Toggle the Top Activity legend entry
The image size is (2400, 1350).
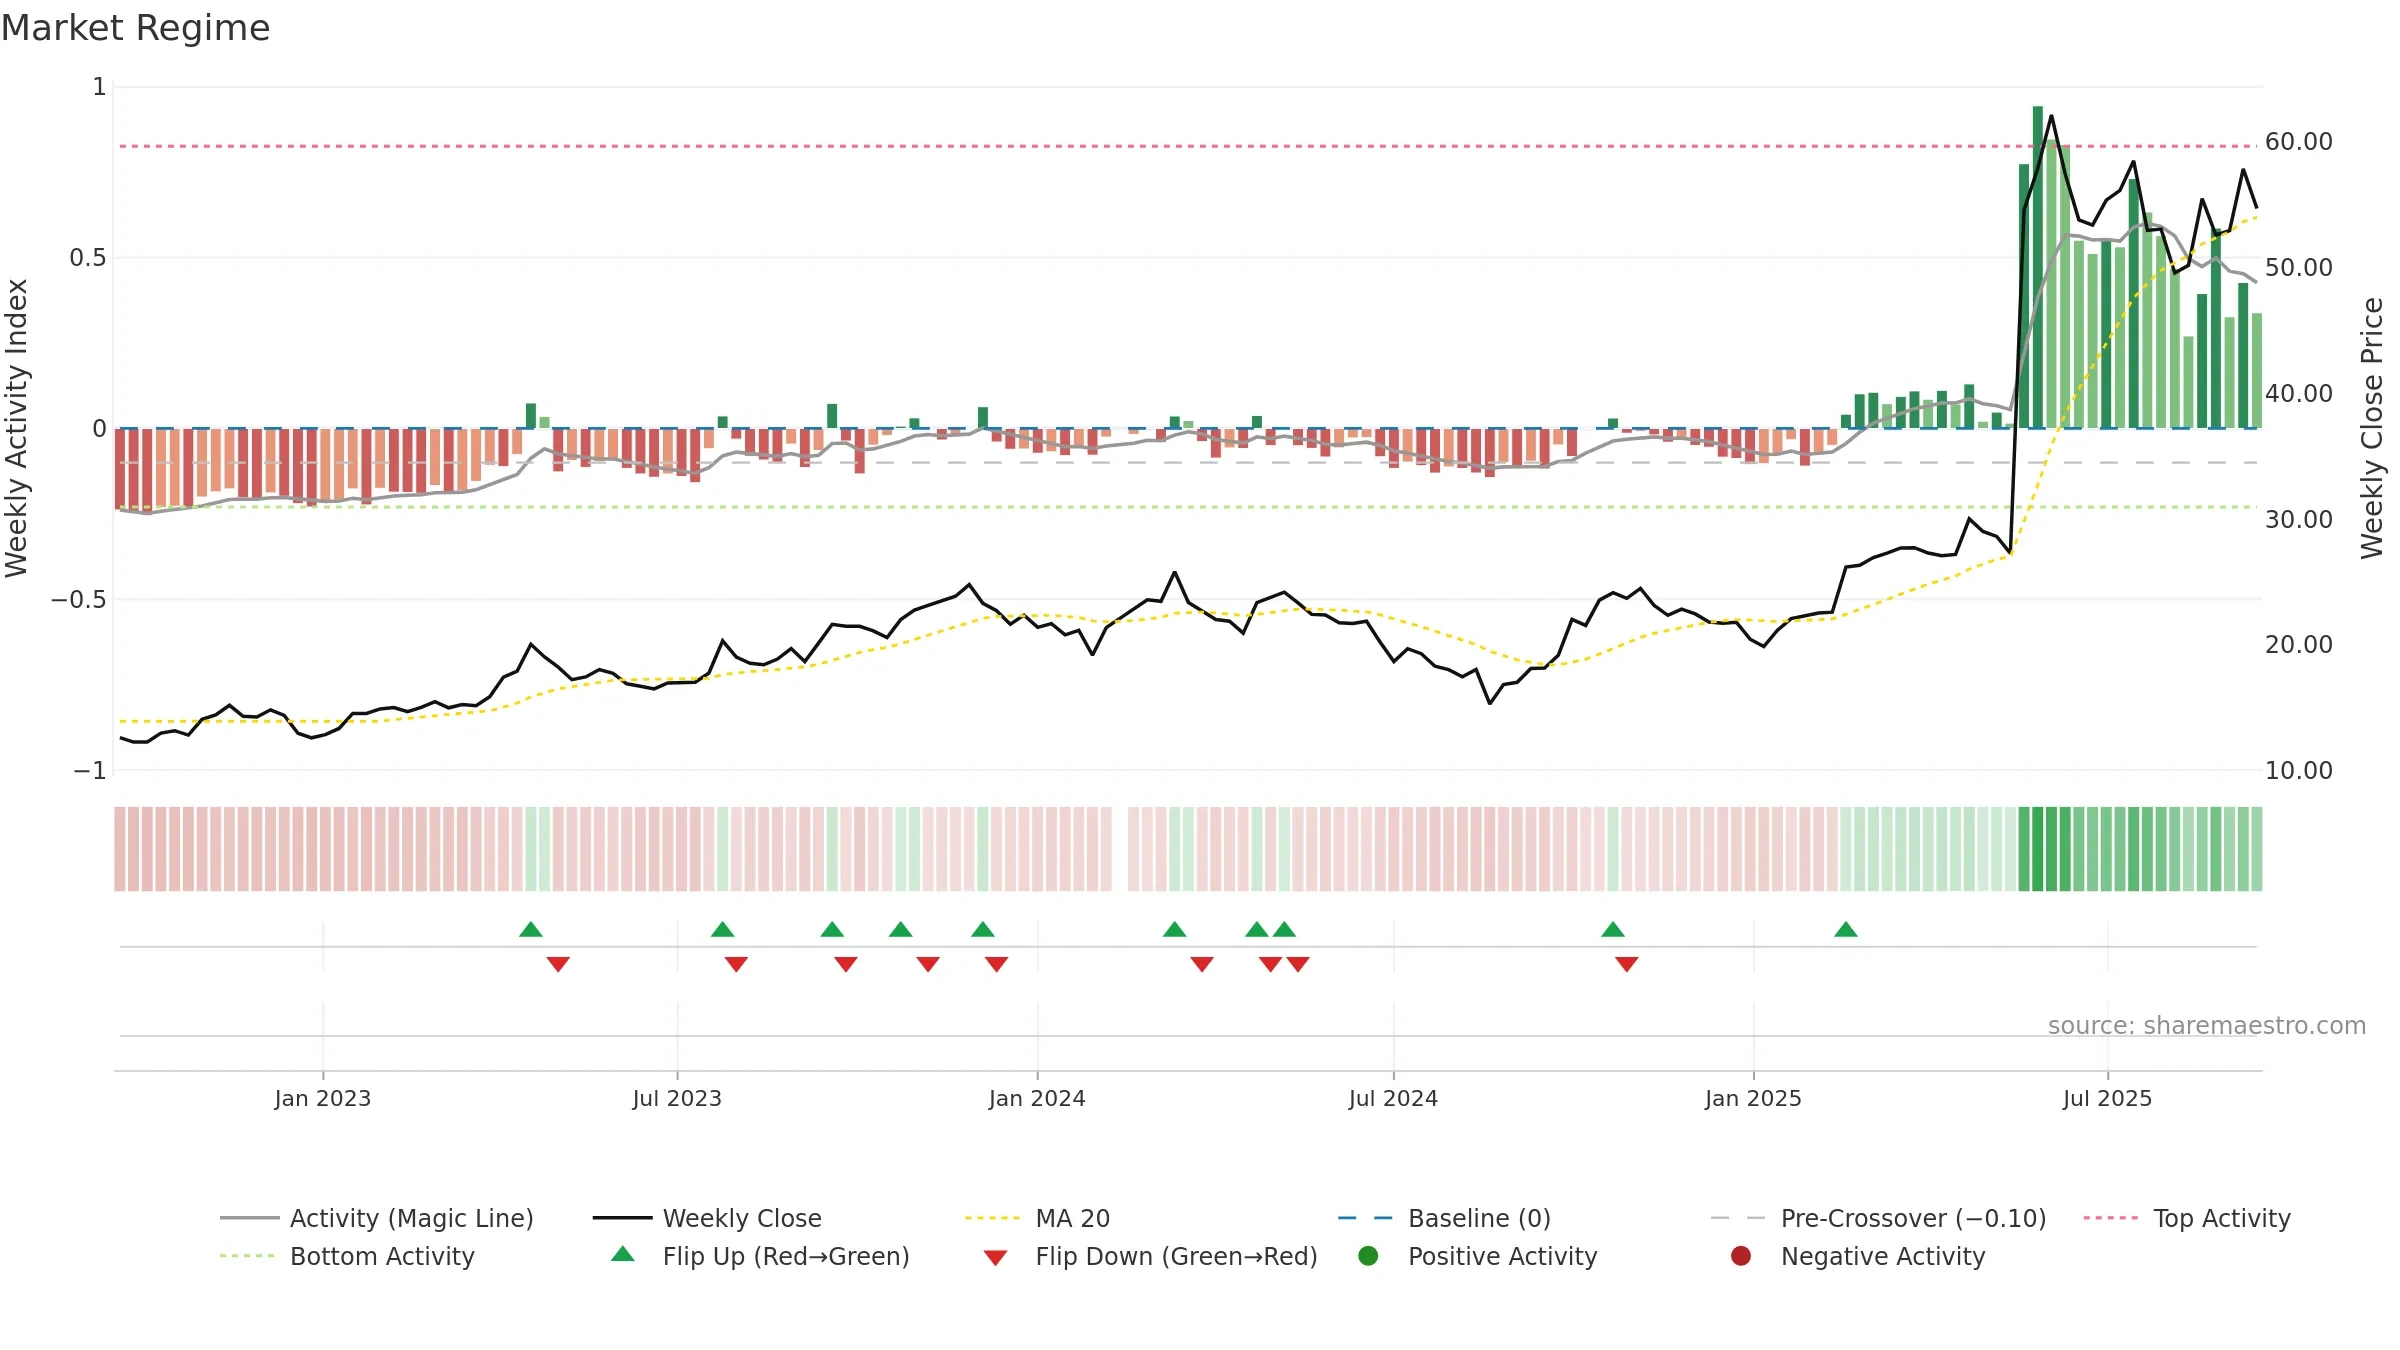2187,1218
